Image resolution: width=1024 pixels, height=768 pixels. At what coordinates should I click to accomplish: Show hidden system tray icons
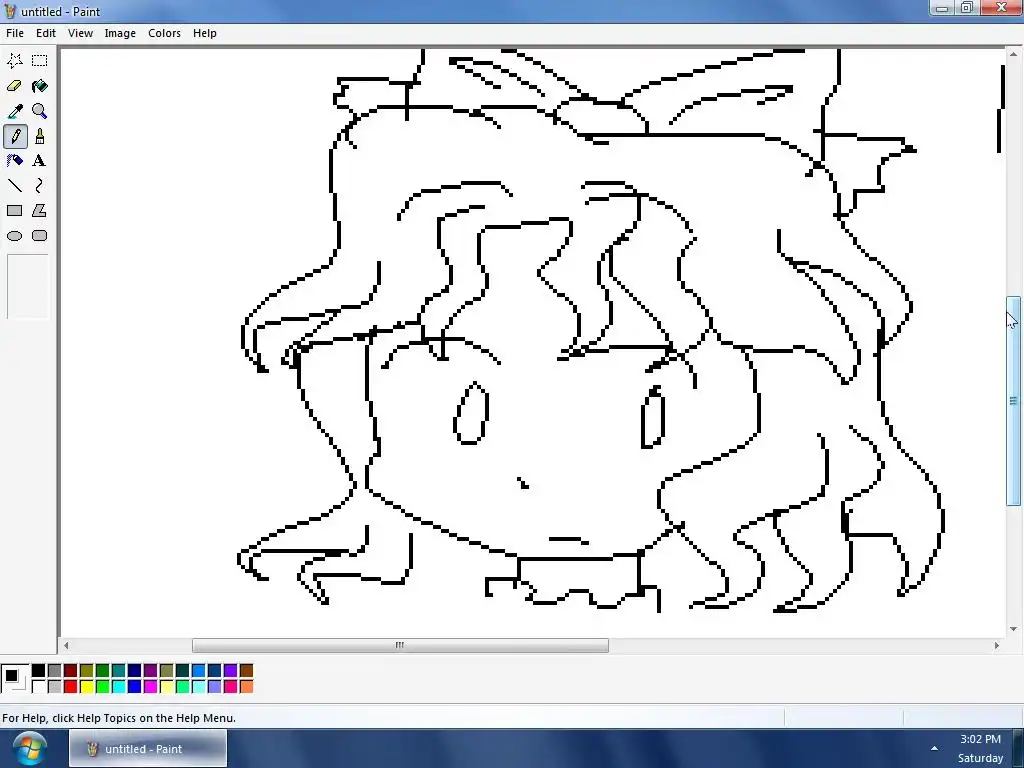point(935,749)
